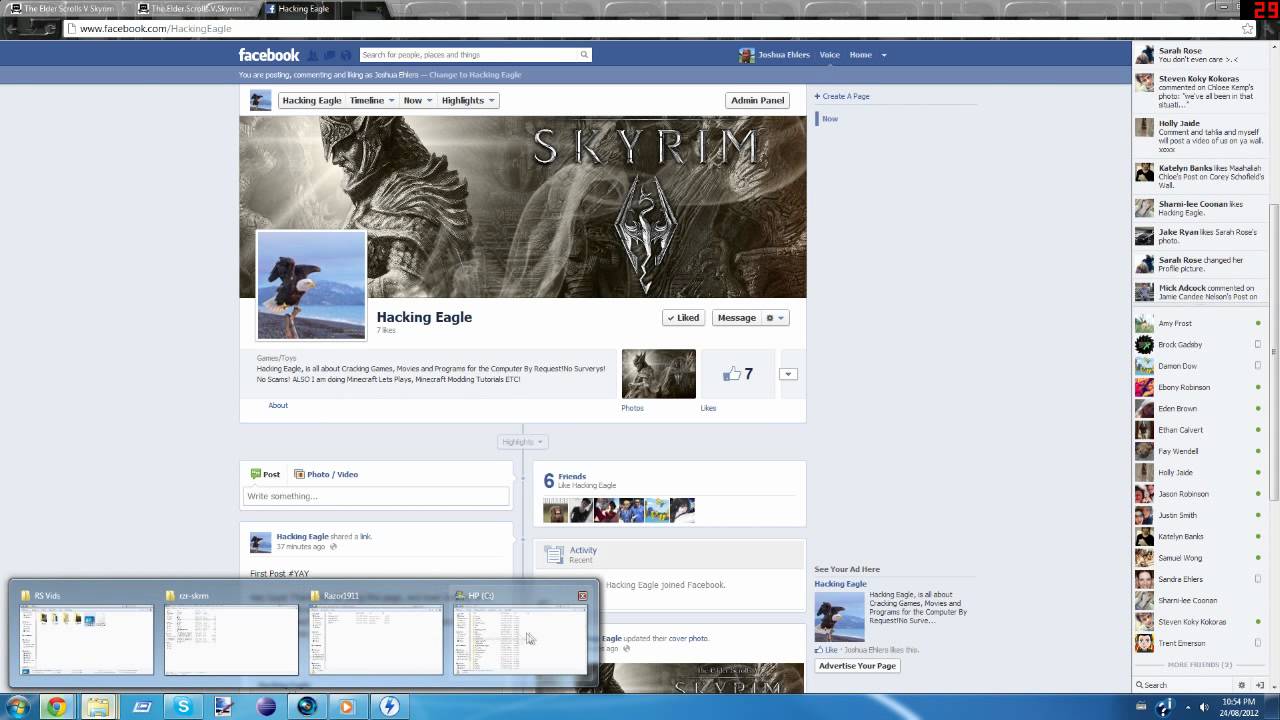The image size is (1280, 720).
Task: Open the messages icon in Facebook header
Action: [x=330, y=55]
